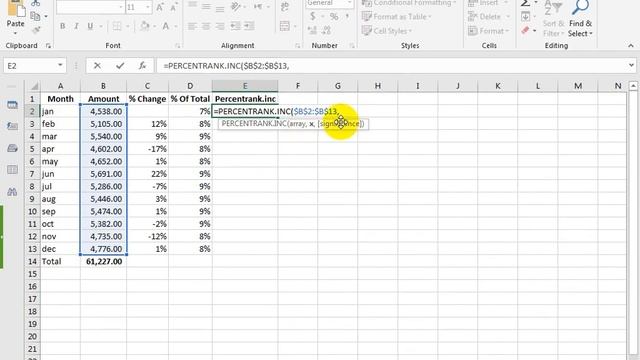Toggle Bold formatting
The width and height of the screenshot is (640, 360).
click(x=62, y=26)
